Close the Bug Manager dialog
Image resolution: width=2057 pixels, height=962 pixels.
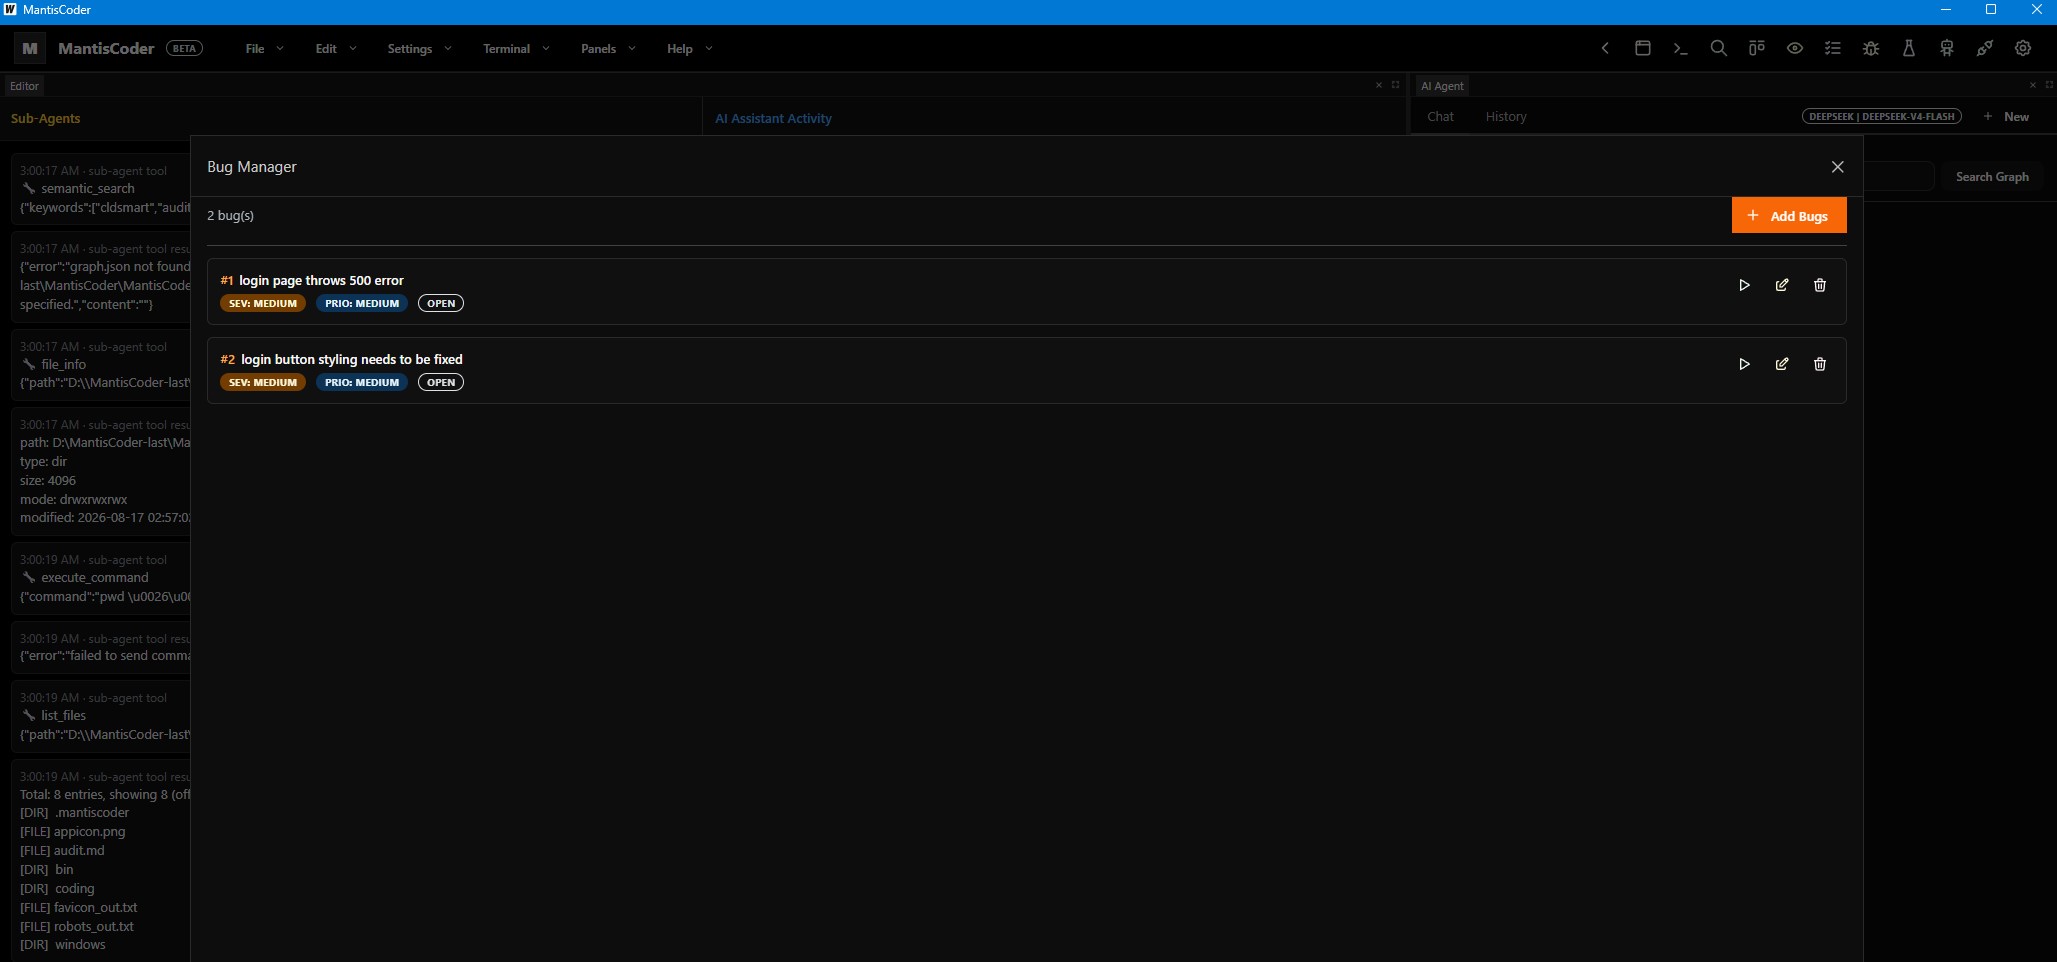click(x=1837, y=167)
